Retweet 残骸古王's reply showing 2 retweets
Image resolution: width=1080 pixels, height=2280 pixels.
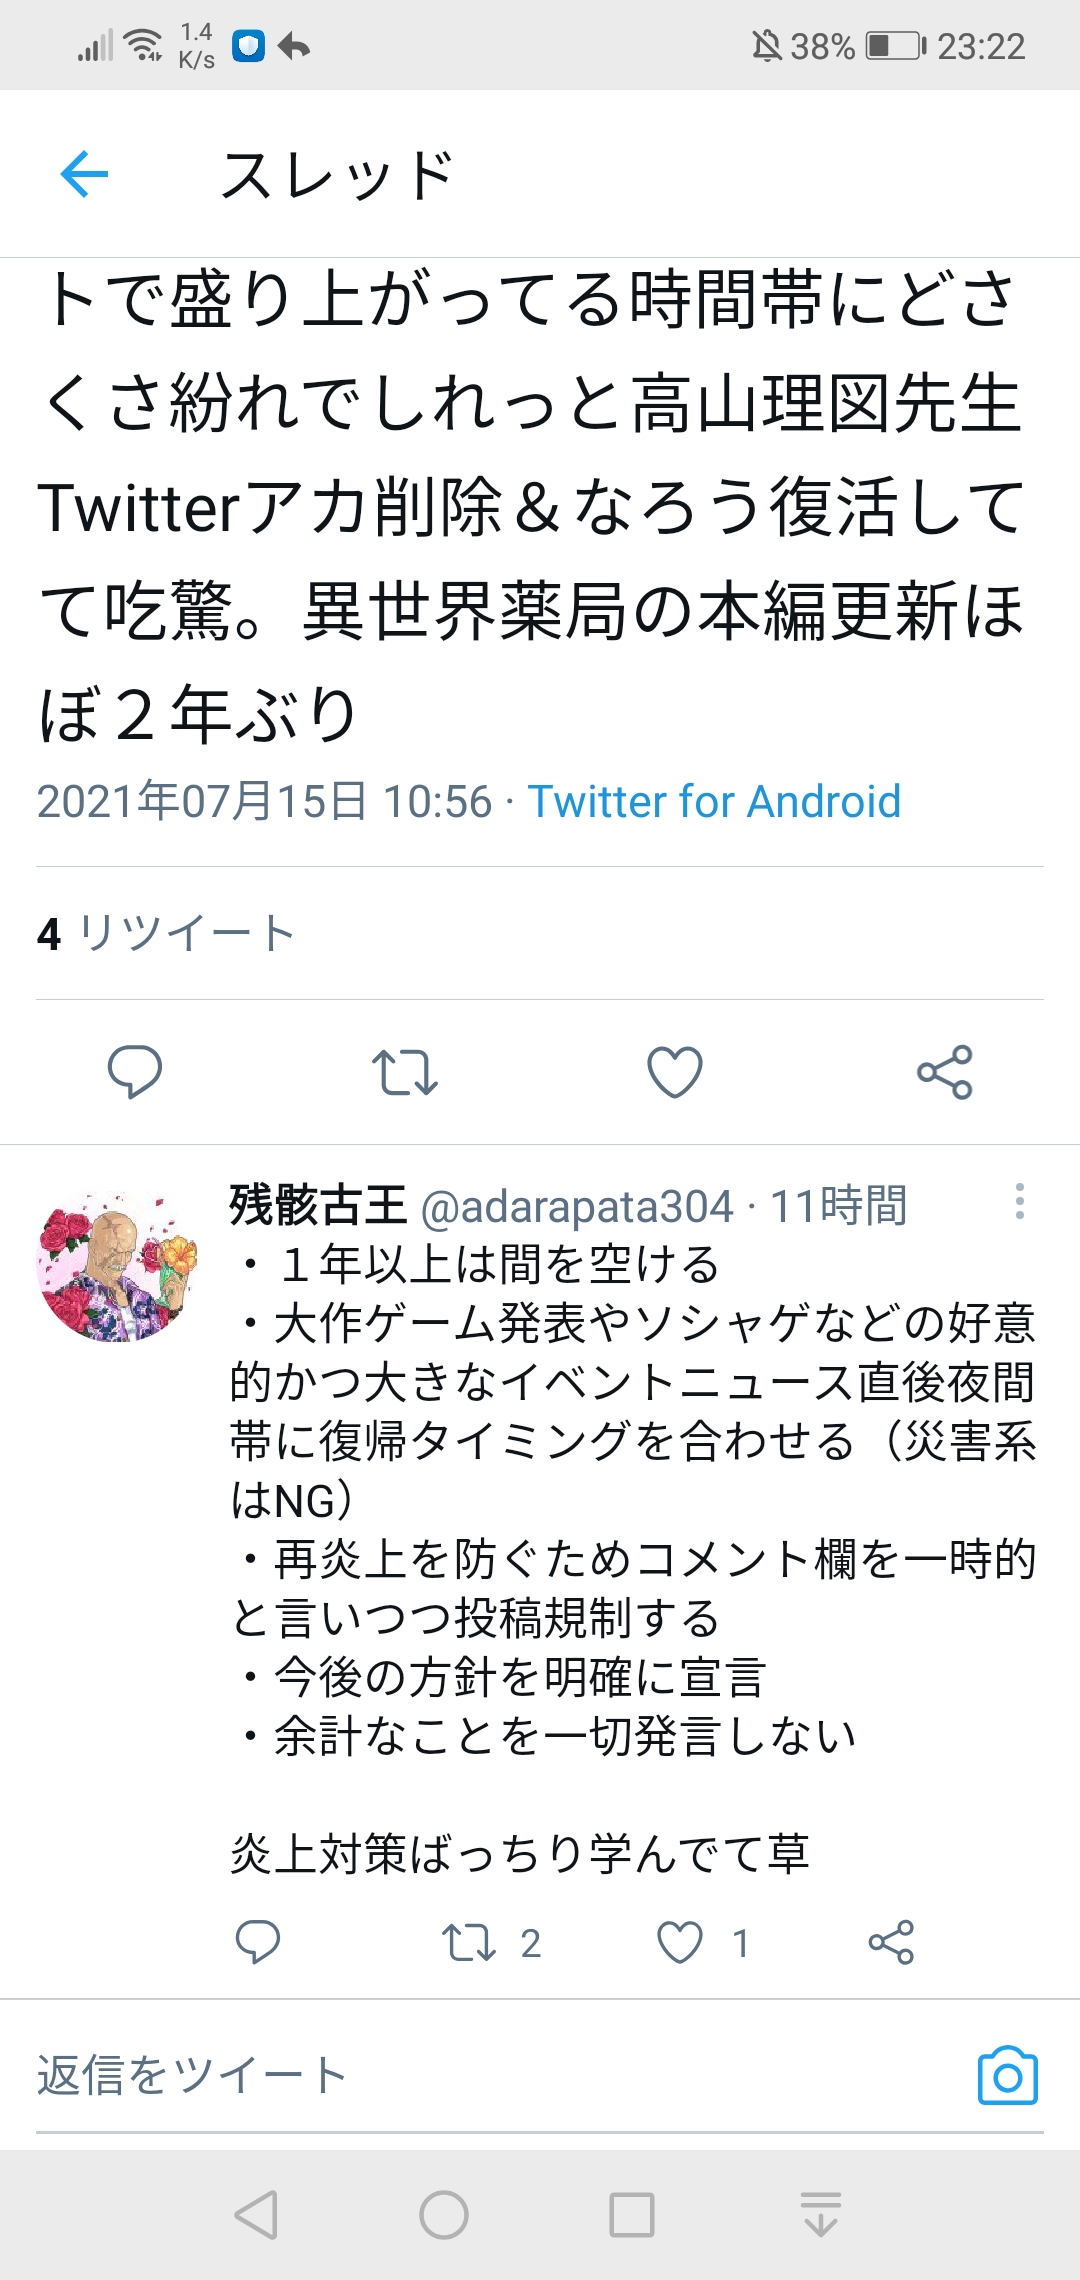tap(491, 1942)
